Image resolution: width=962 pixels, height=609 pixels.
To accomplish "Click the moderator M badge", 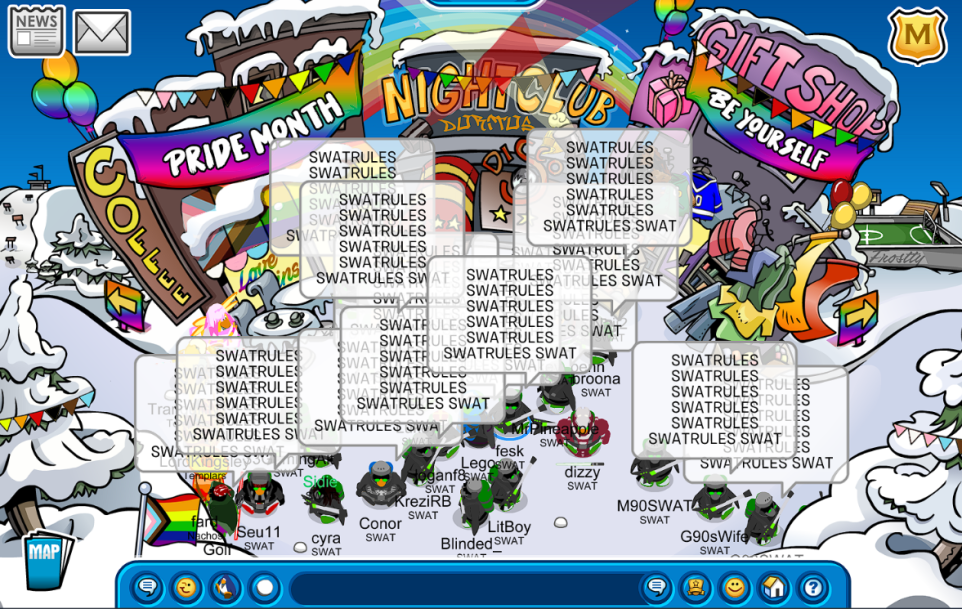I will pos(917,37).
